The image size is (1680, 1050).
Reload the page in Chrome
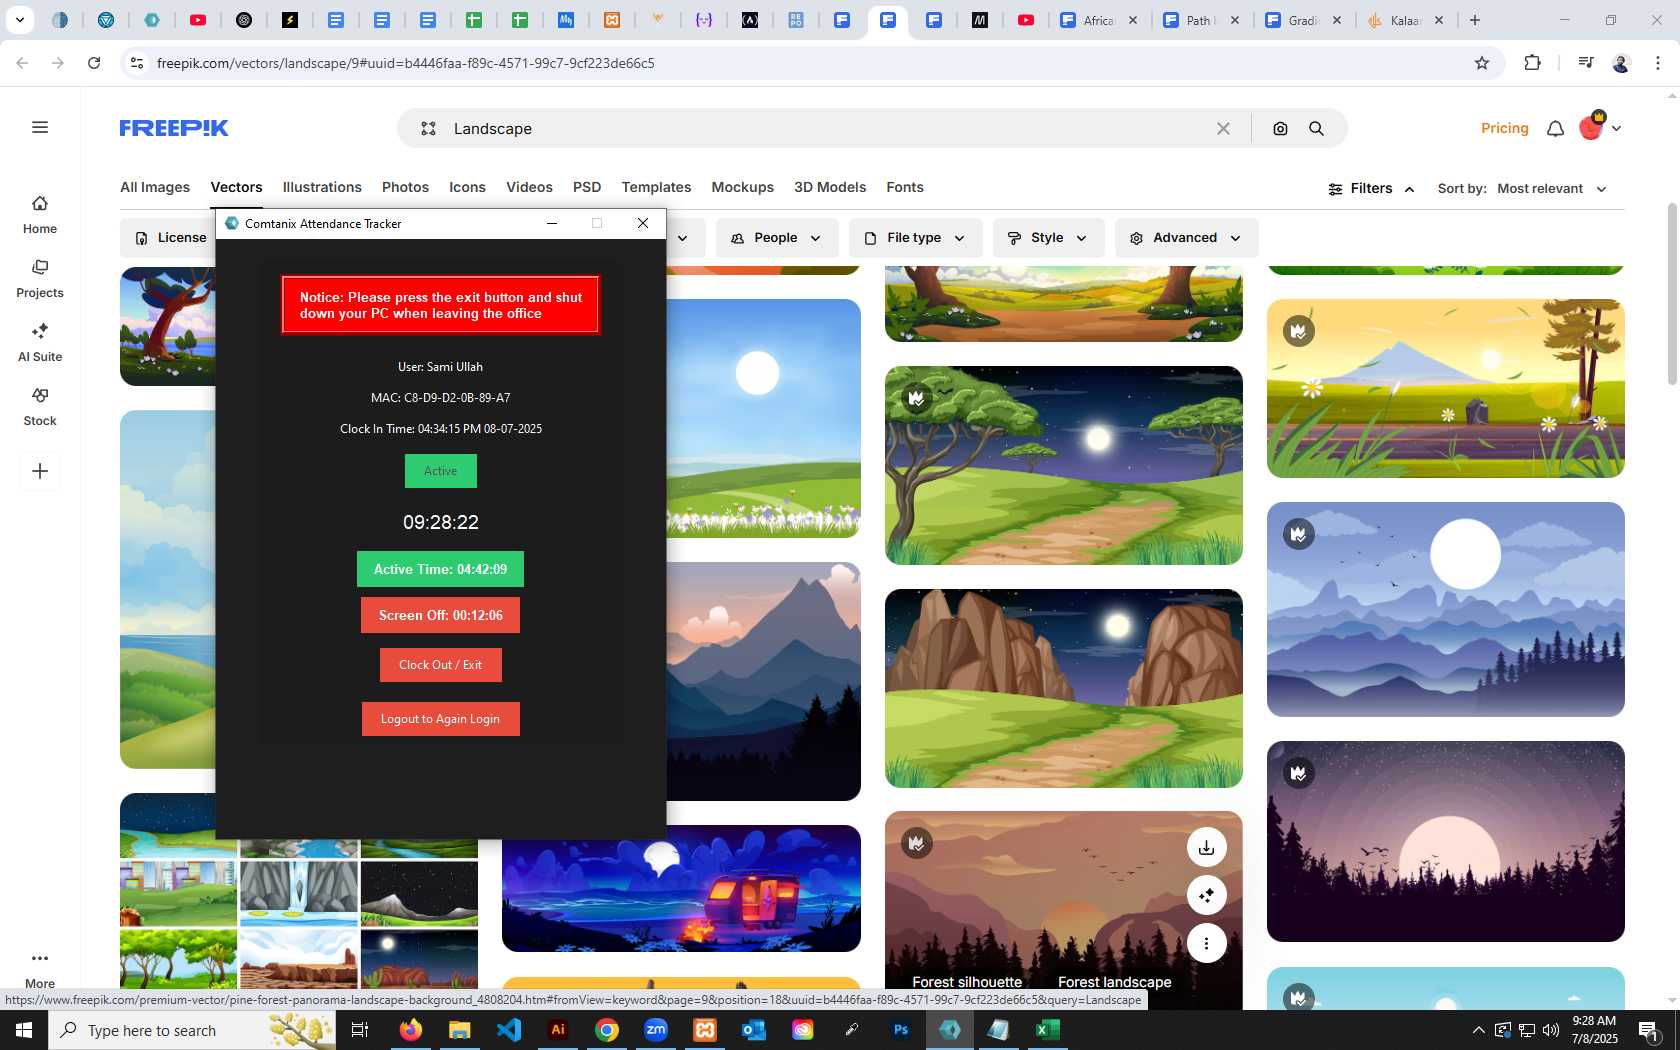coord(94,63)
